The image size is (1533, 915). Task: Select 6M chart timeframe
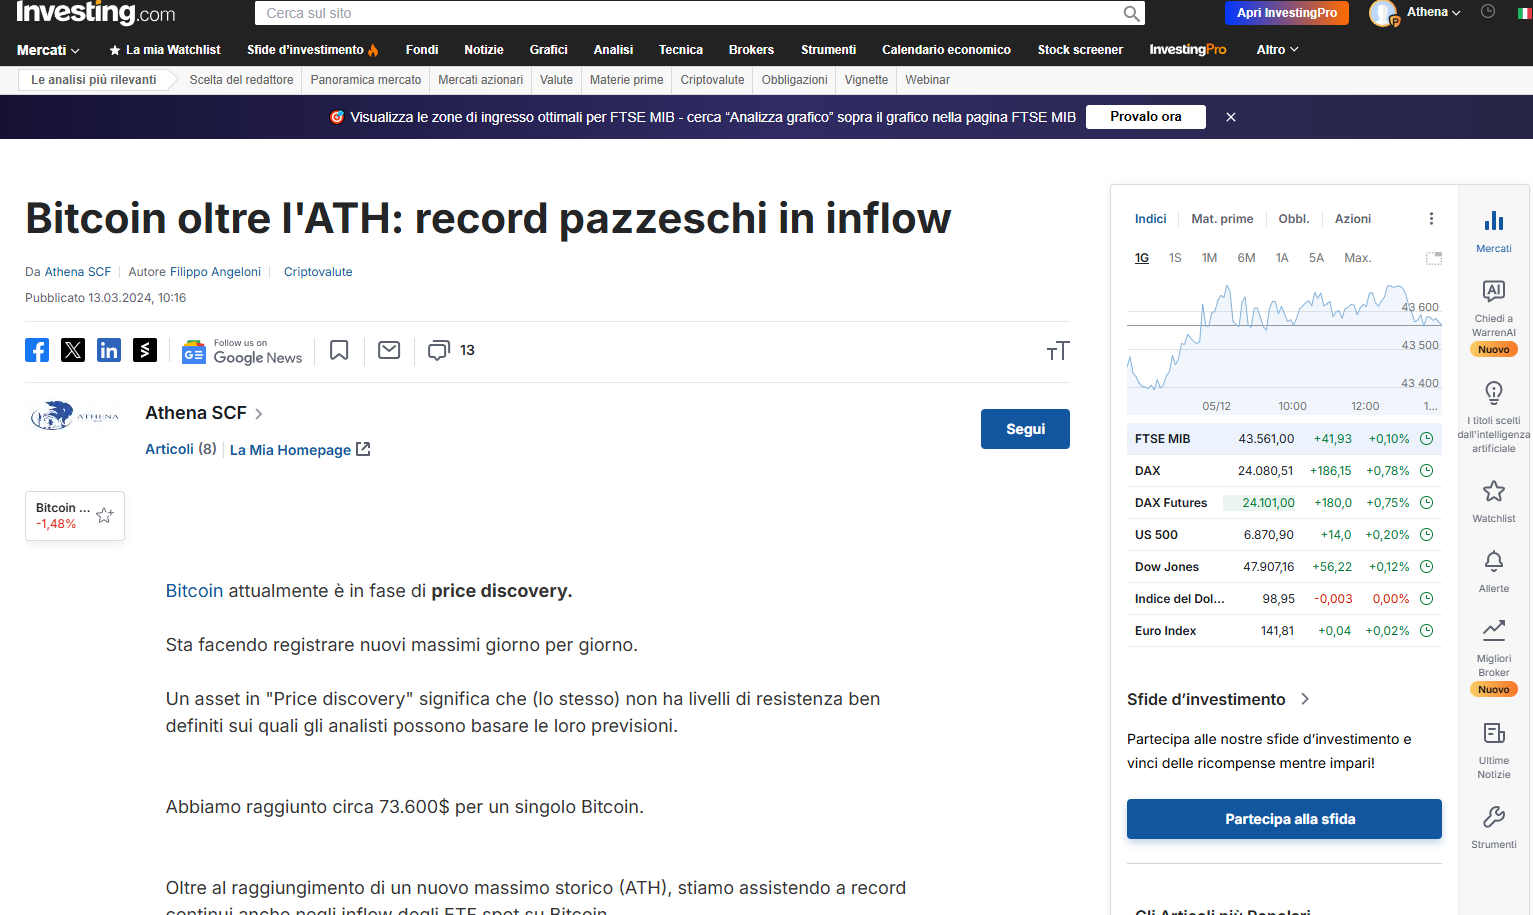tap(1246, 258)
